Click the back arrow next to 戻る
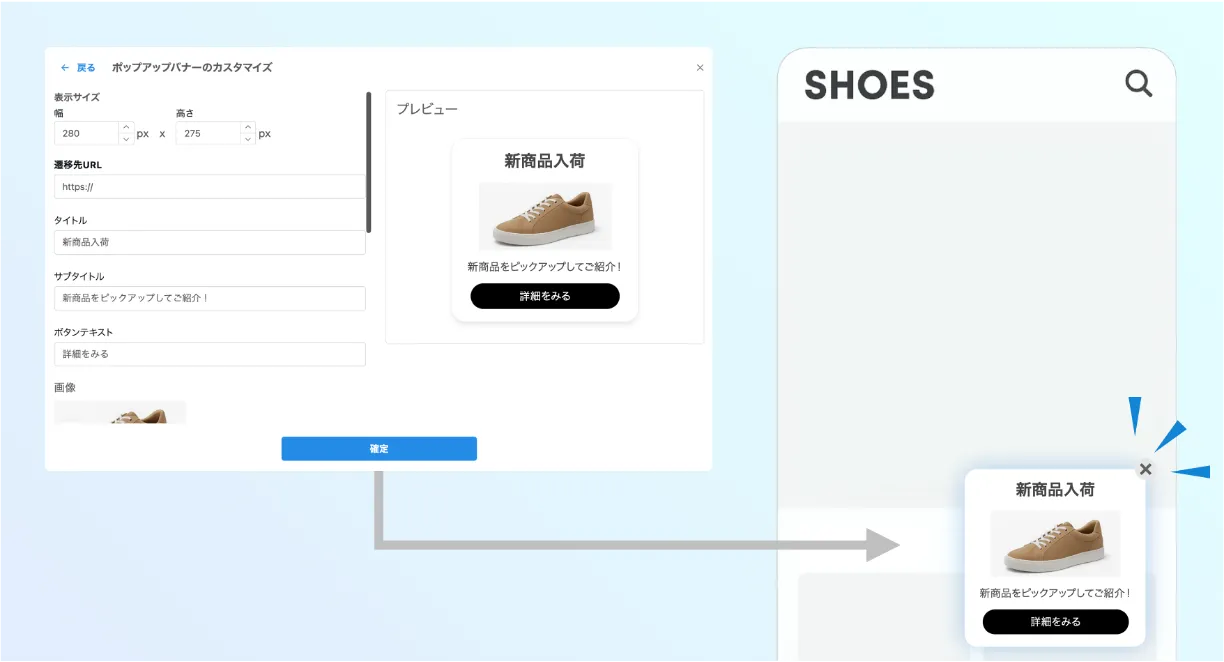Image resolution: width=1224 pixels, height=662 pixels. (65, 68)
